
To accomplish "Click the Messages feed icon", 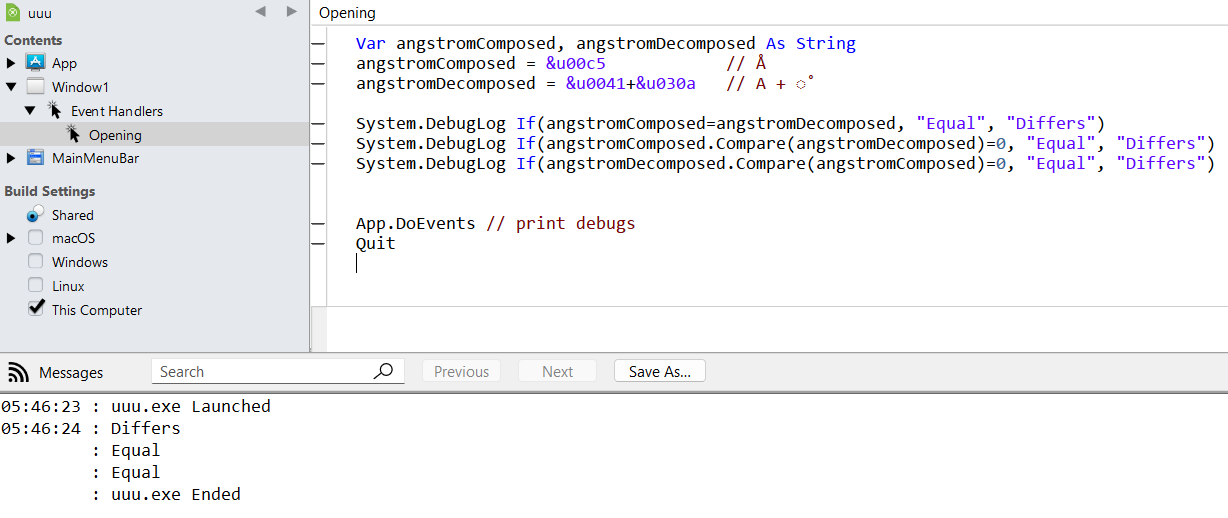I will (x=18, y=372).
